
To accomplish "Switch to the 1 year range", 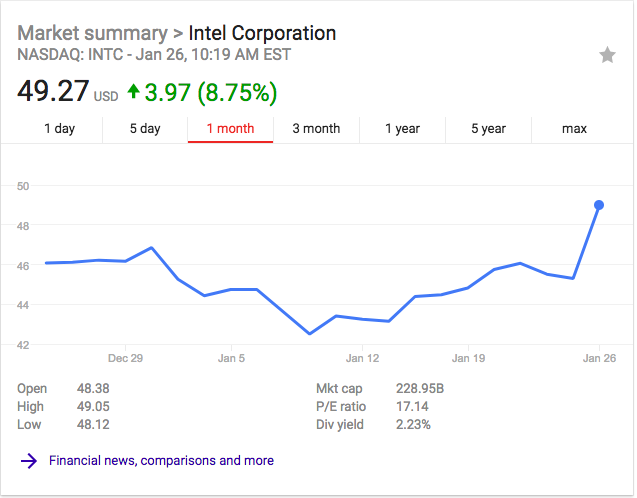I will (403, 128).
